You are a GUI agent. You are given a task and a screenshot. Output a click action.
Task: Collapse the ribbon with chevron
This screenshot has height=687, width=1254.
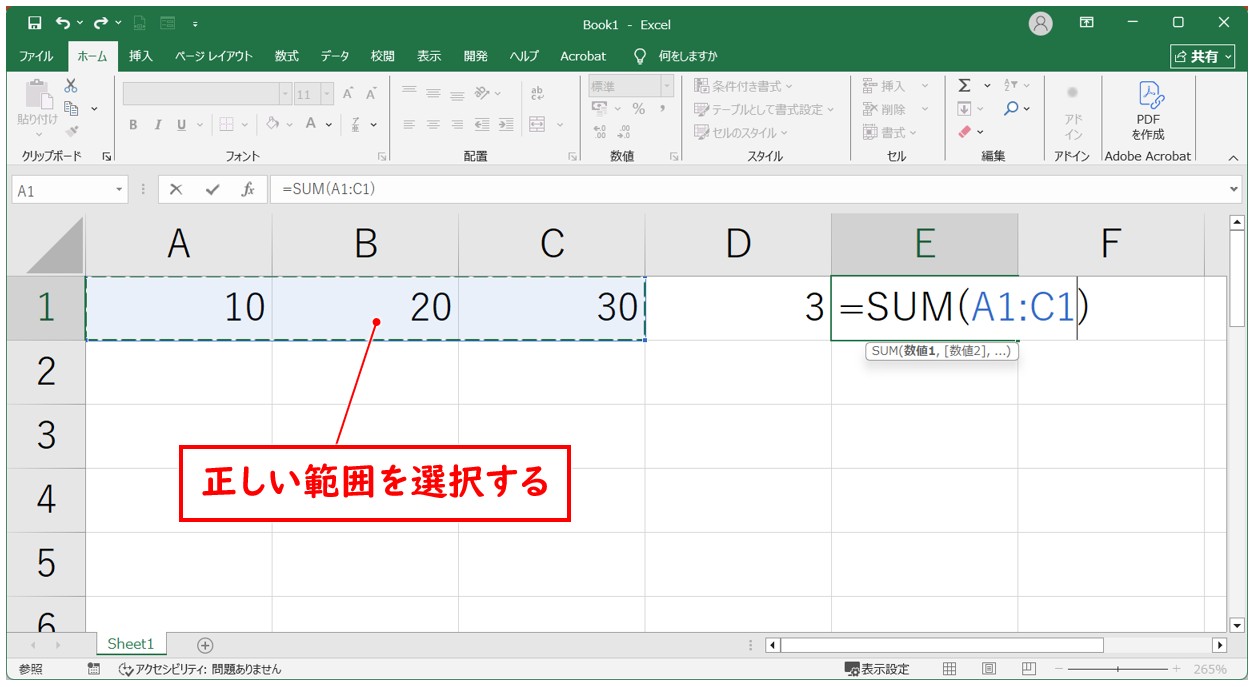pos(1232,157)
